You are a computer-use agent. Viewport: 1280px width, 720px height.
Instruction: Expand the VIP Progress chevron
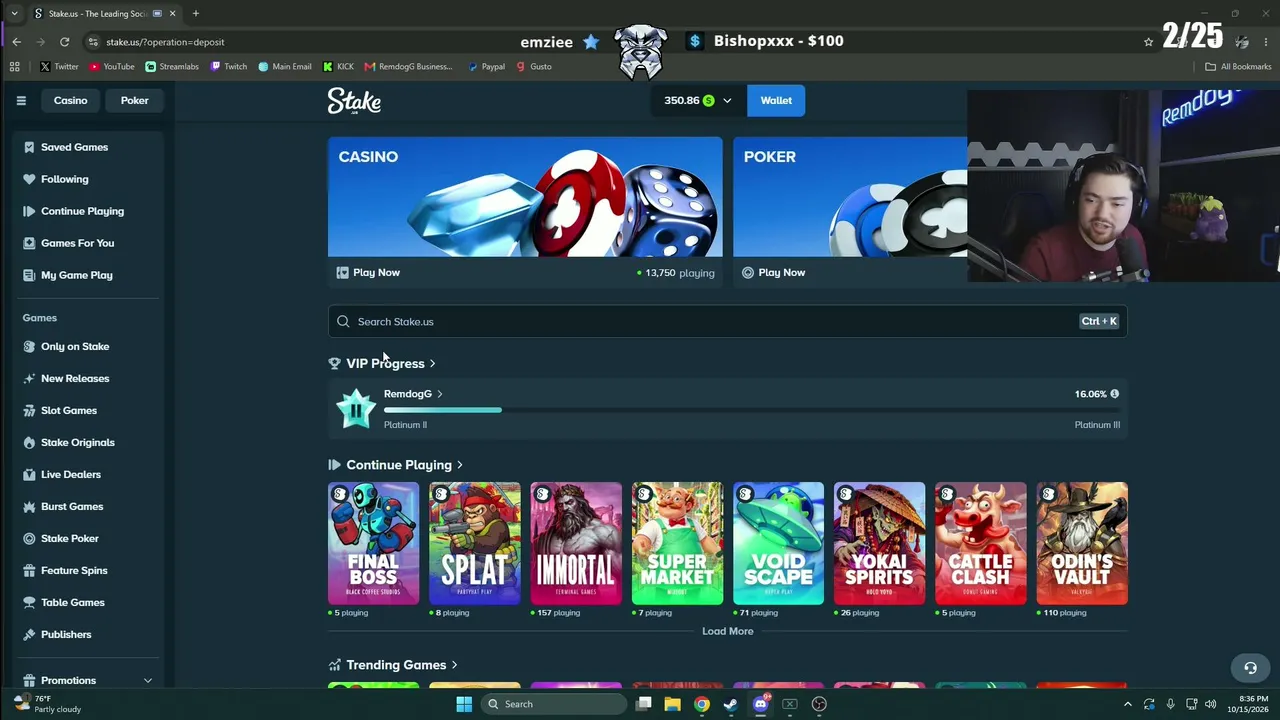click(x=432, y=364)
